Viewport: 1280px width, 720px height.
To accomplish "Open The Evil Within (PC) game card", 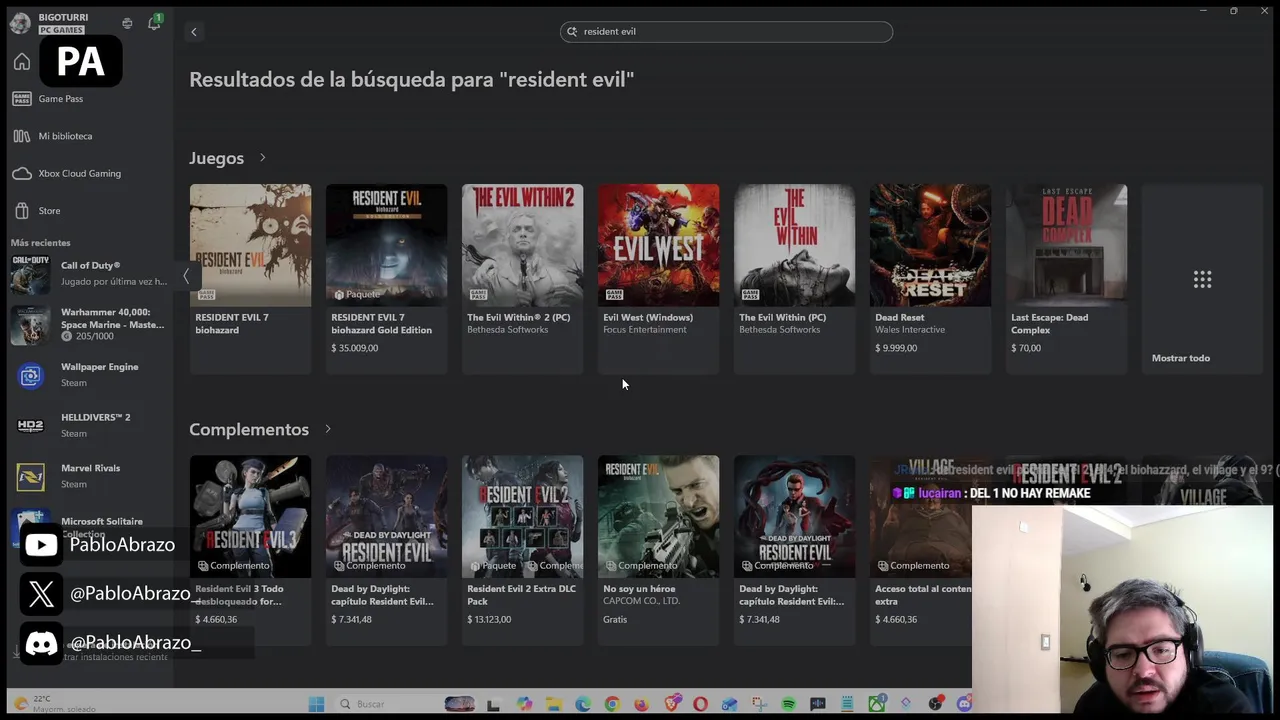I will 794,278.
